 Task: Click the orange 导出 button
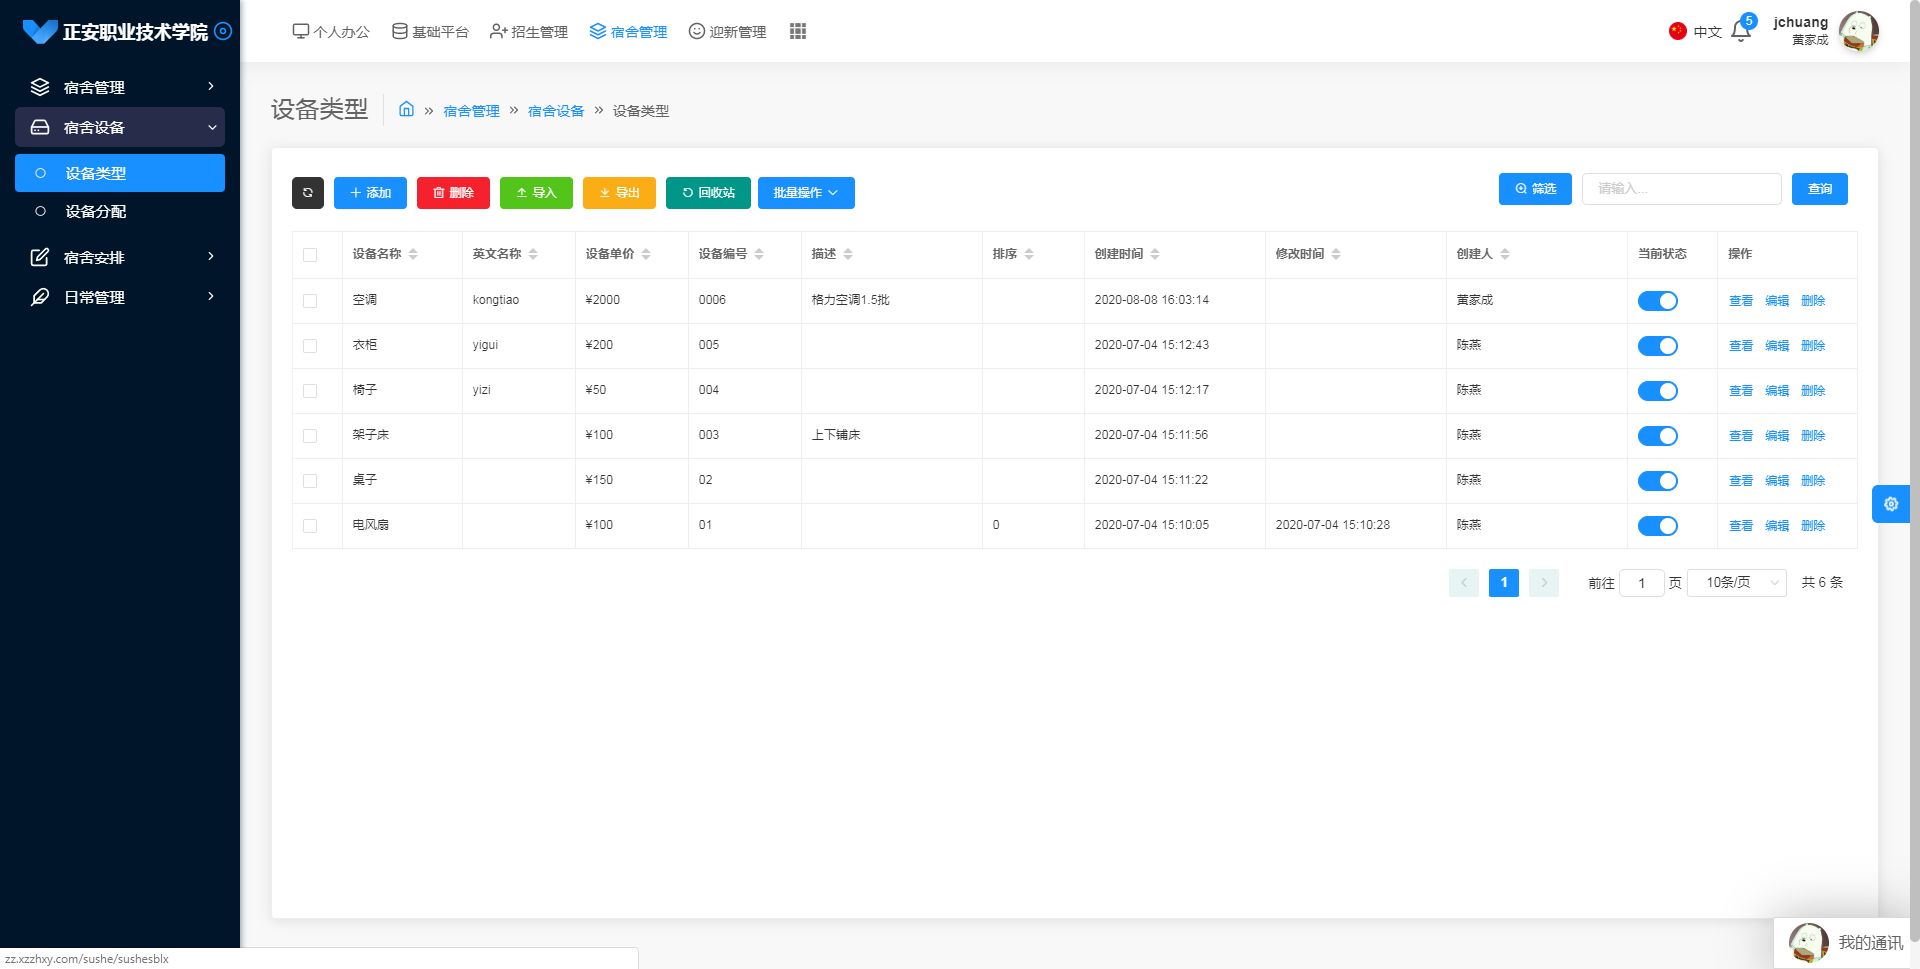click(x=619, y=193)
